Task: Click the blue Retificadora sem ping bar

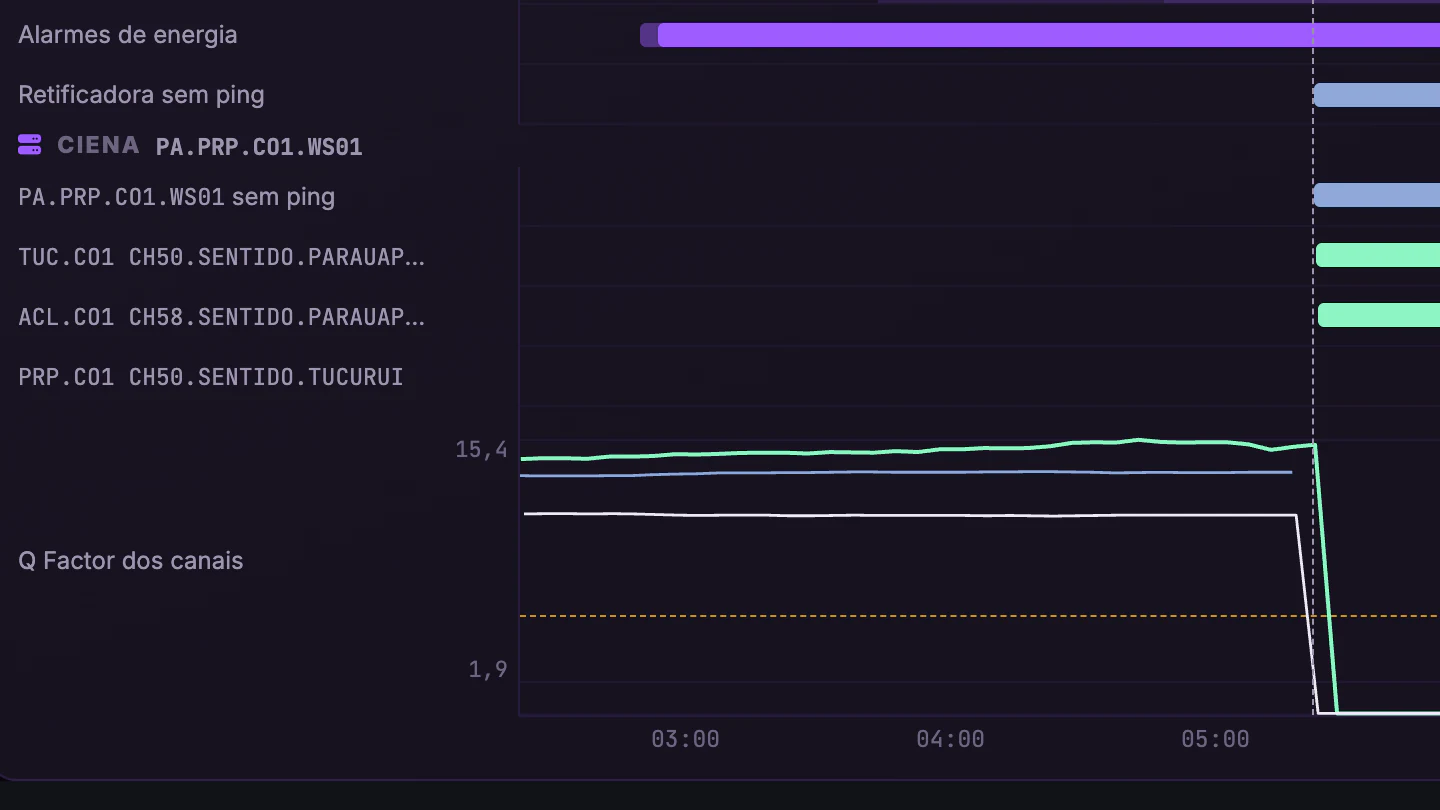Action: 1377,95
